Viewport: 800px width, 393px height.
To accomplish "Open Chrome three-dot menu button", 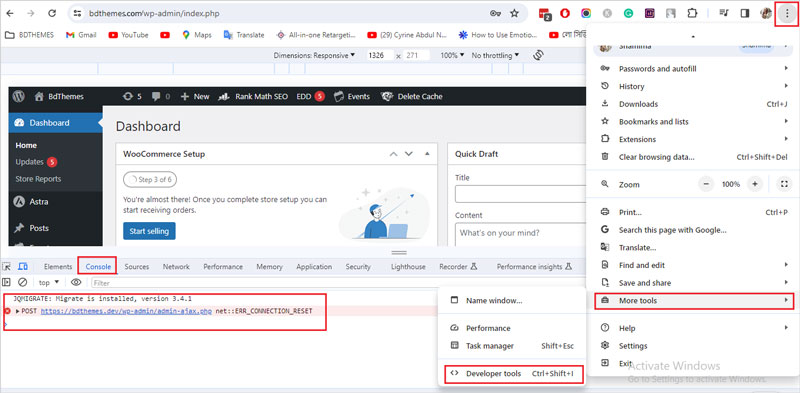I will tap(787, 14).
